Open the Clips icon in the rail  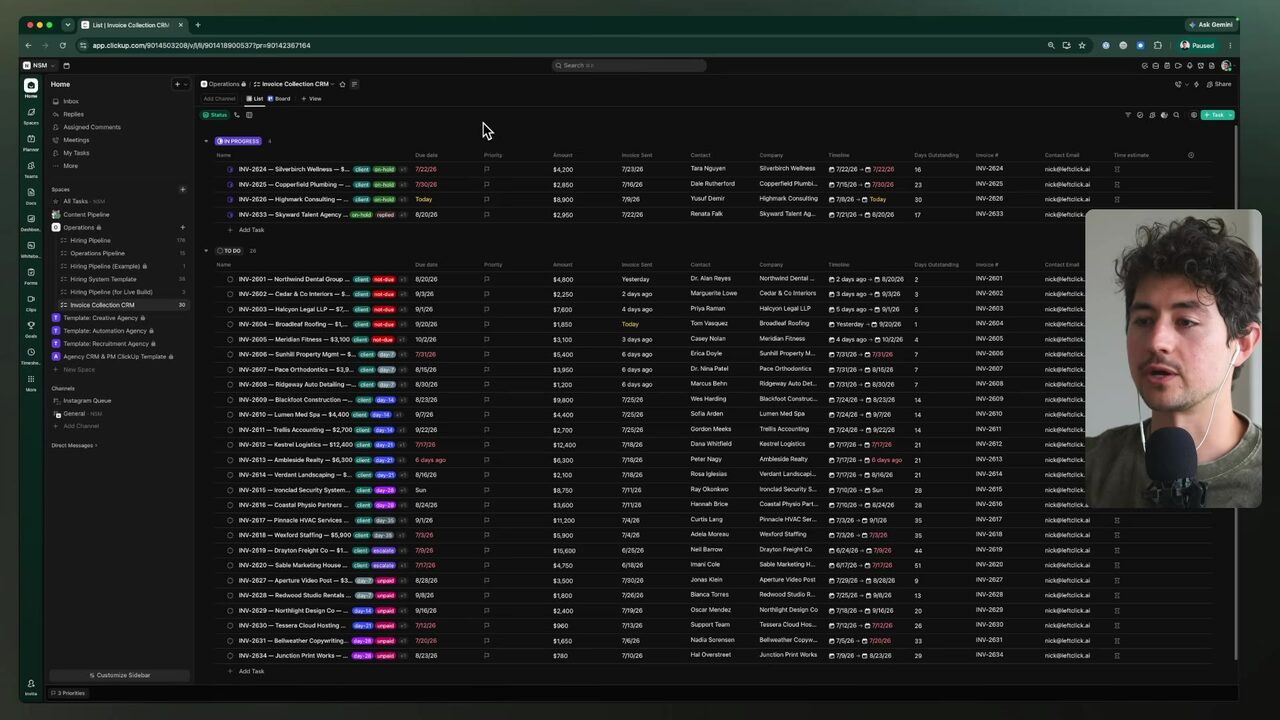coord(31,302)
